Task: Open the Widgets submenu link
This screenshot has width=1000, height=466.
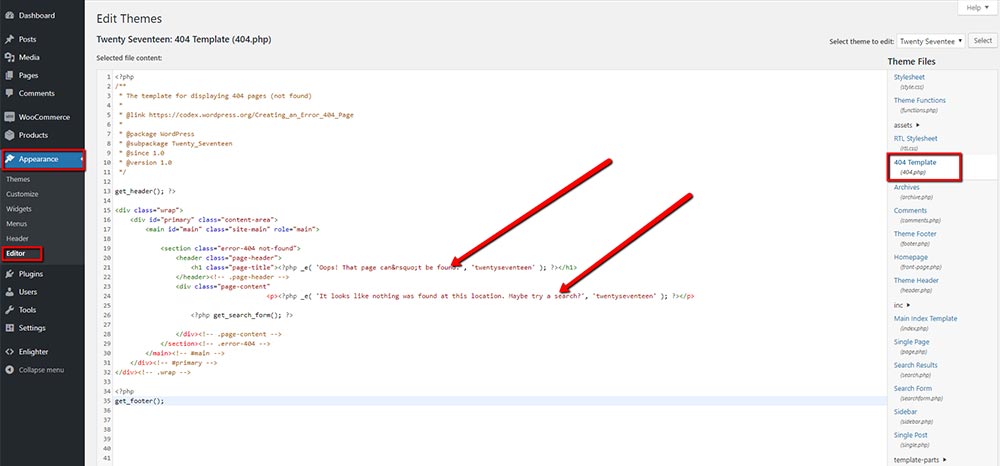Action: [x=18, y=209]
